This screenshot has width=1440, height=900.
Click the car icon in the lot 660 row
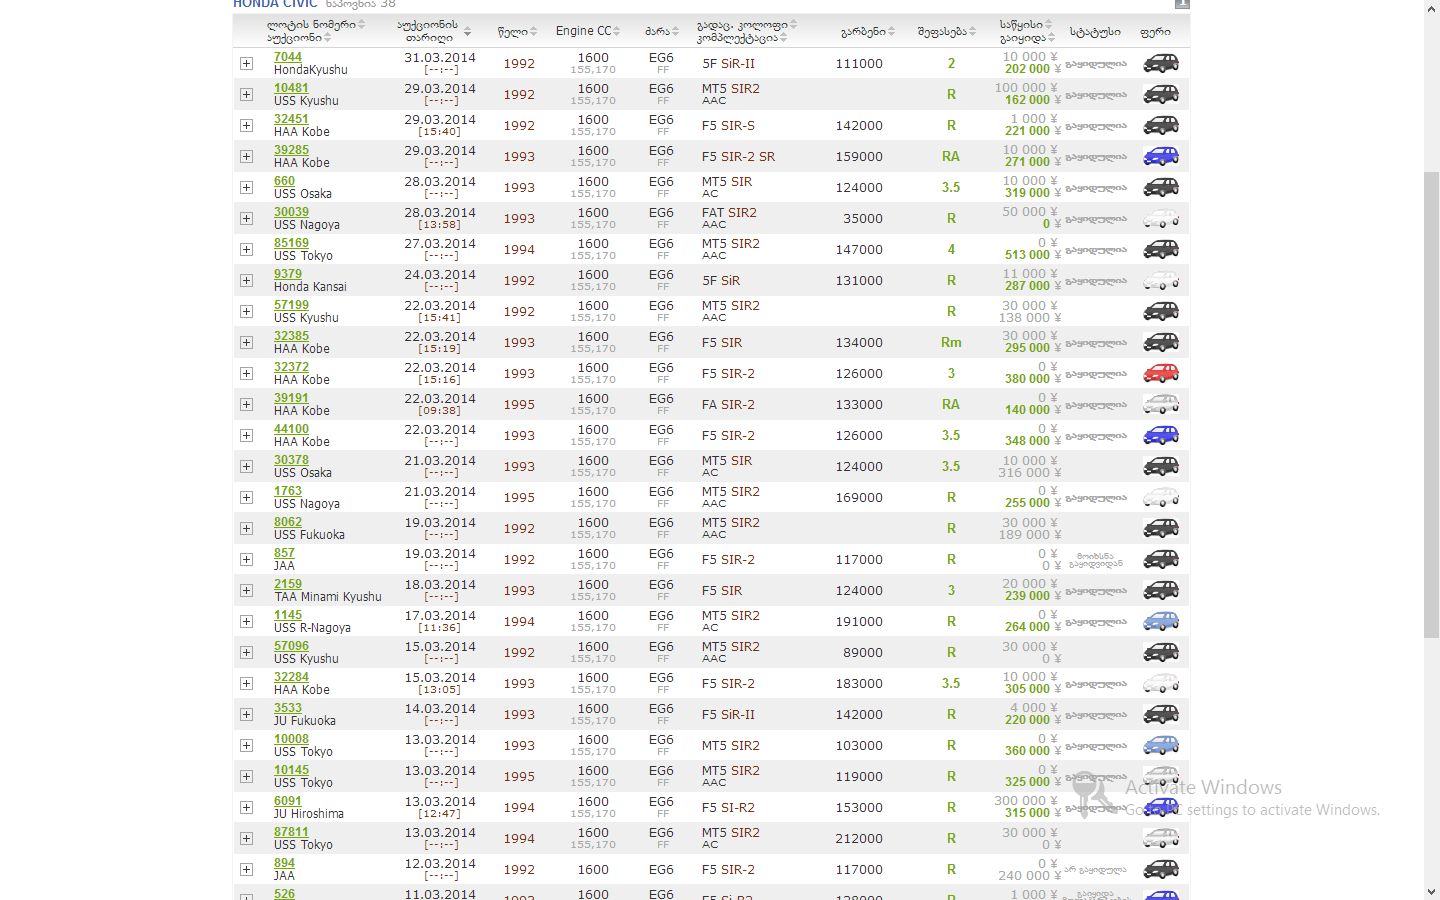point(1161,187)
